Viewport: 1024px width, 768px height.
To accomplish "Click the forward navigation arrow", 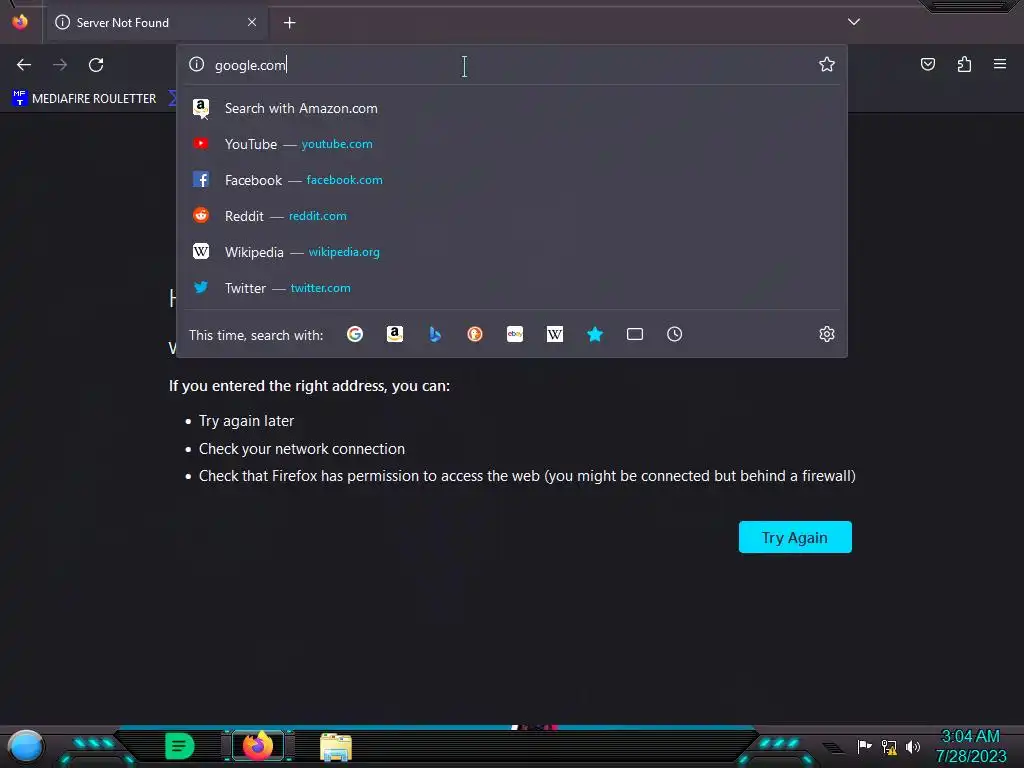I will click(60, 65).
